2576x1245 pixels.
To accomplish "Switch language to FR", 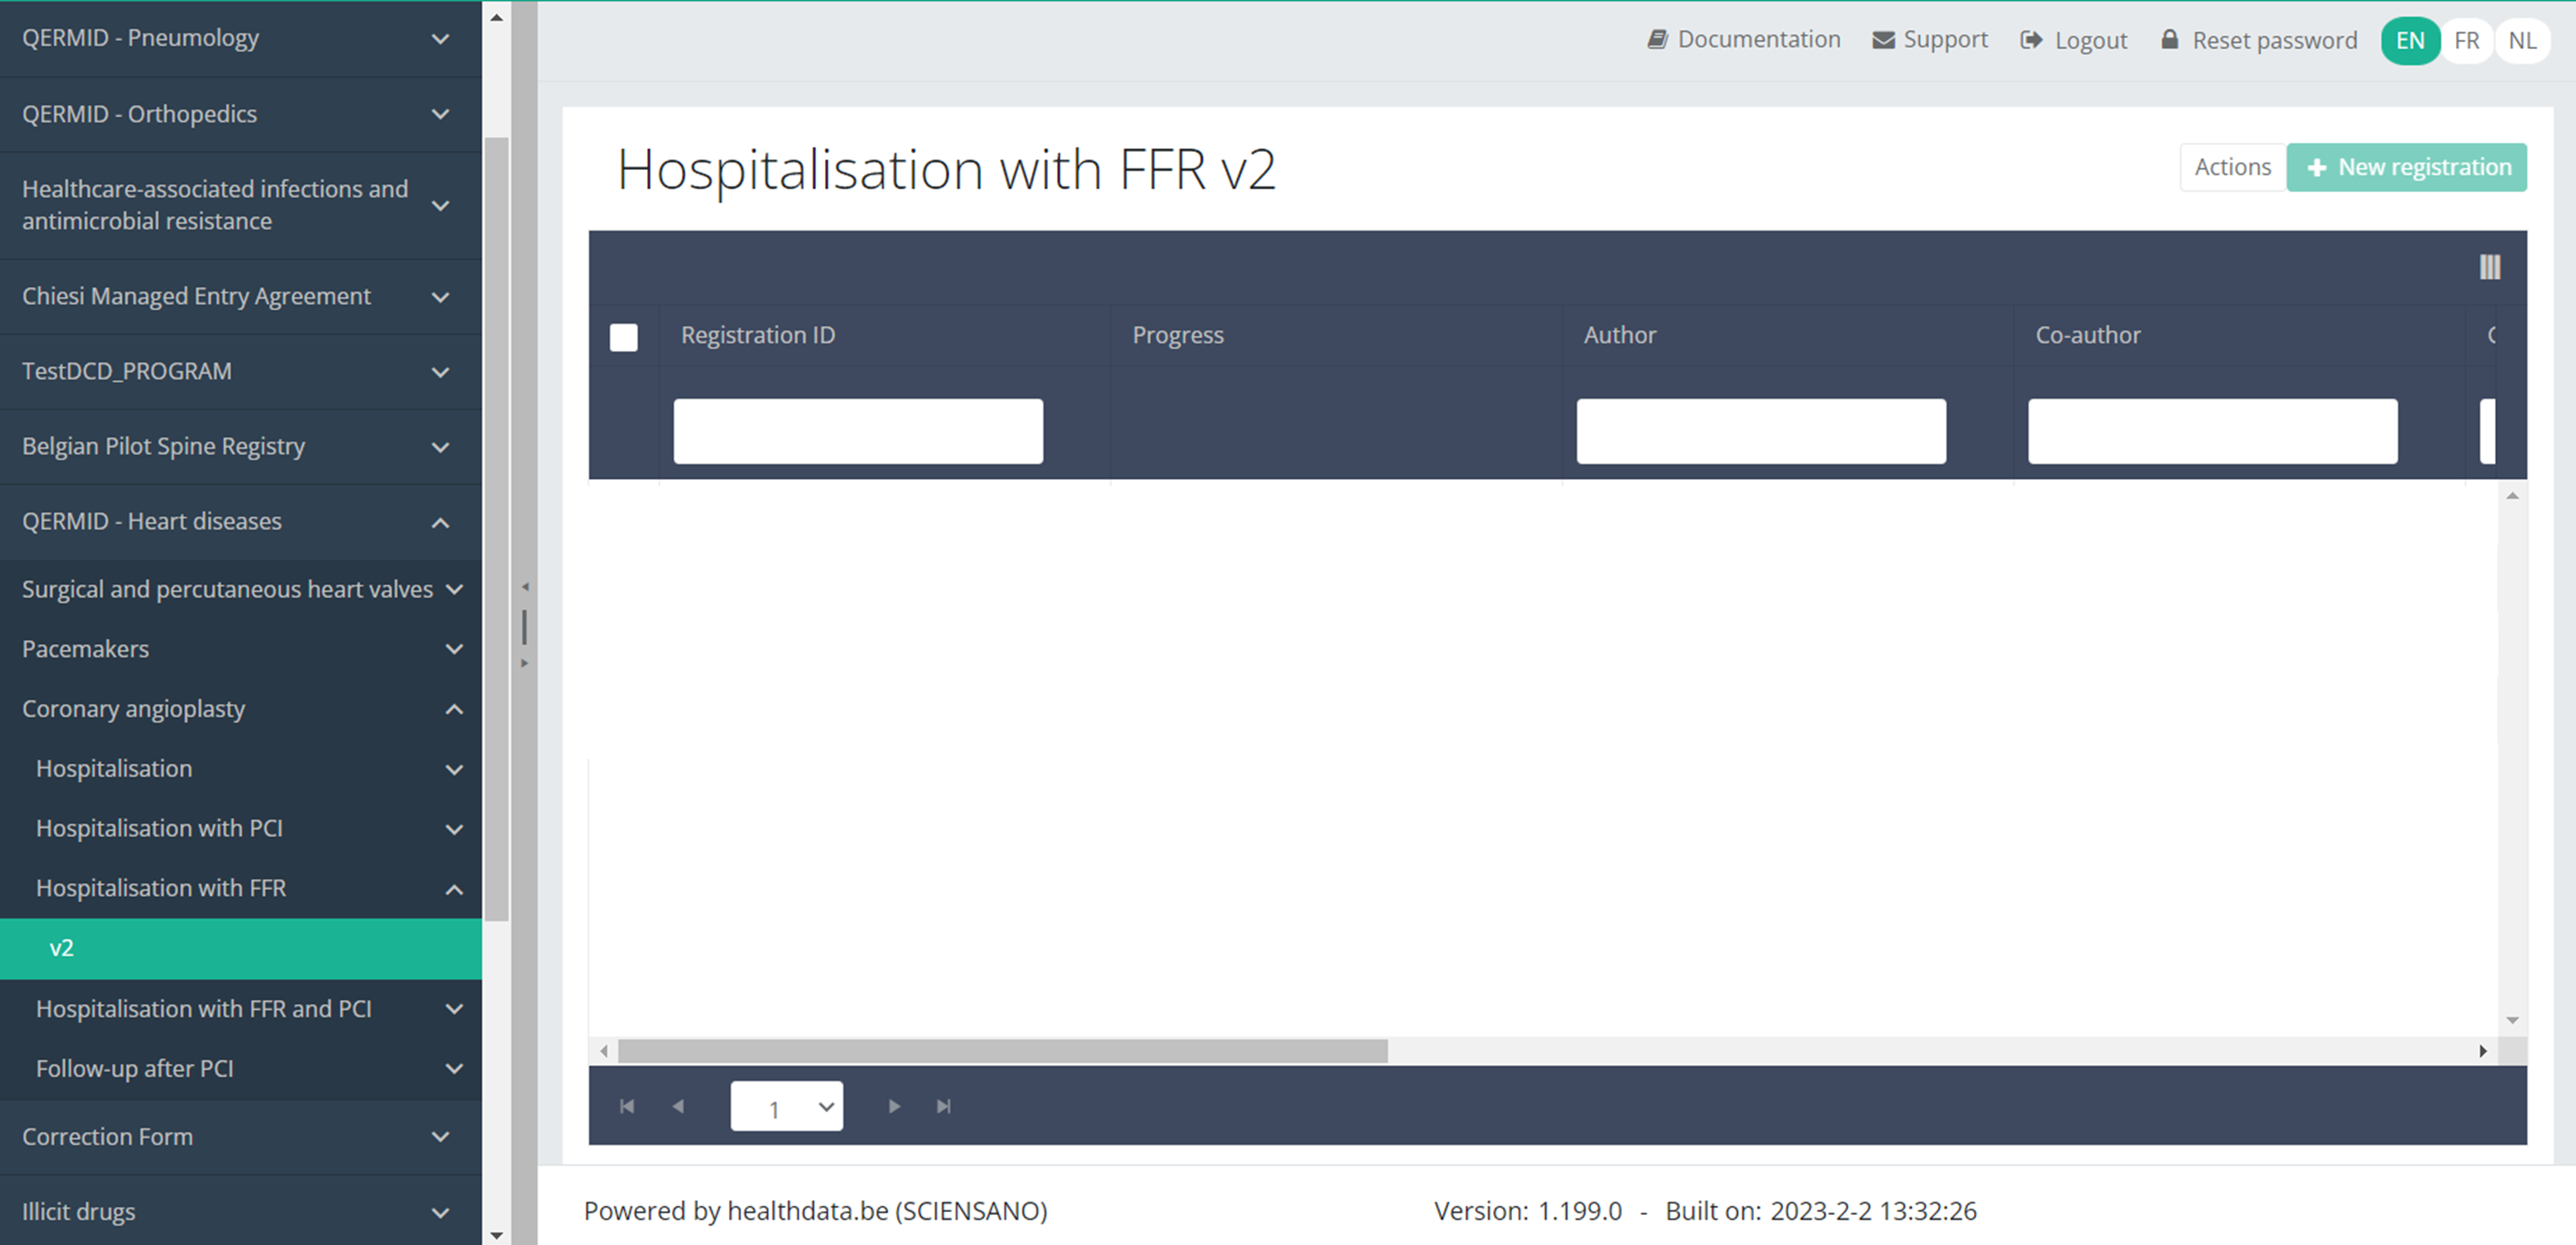I will pos(2466,41).
